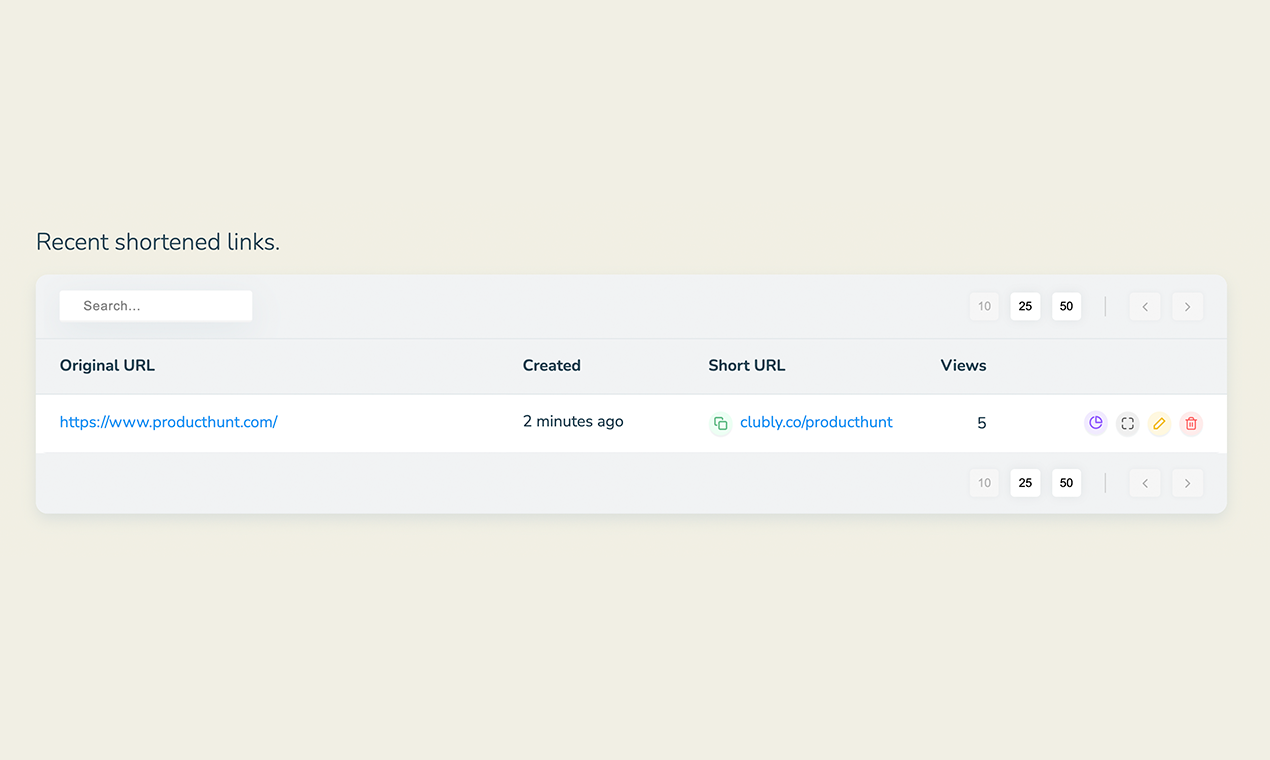Choose 50 rows in bottom pagination
The width and height of the screenshot is (1270, 760).
tap(1066, 483)
